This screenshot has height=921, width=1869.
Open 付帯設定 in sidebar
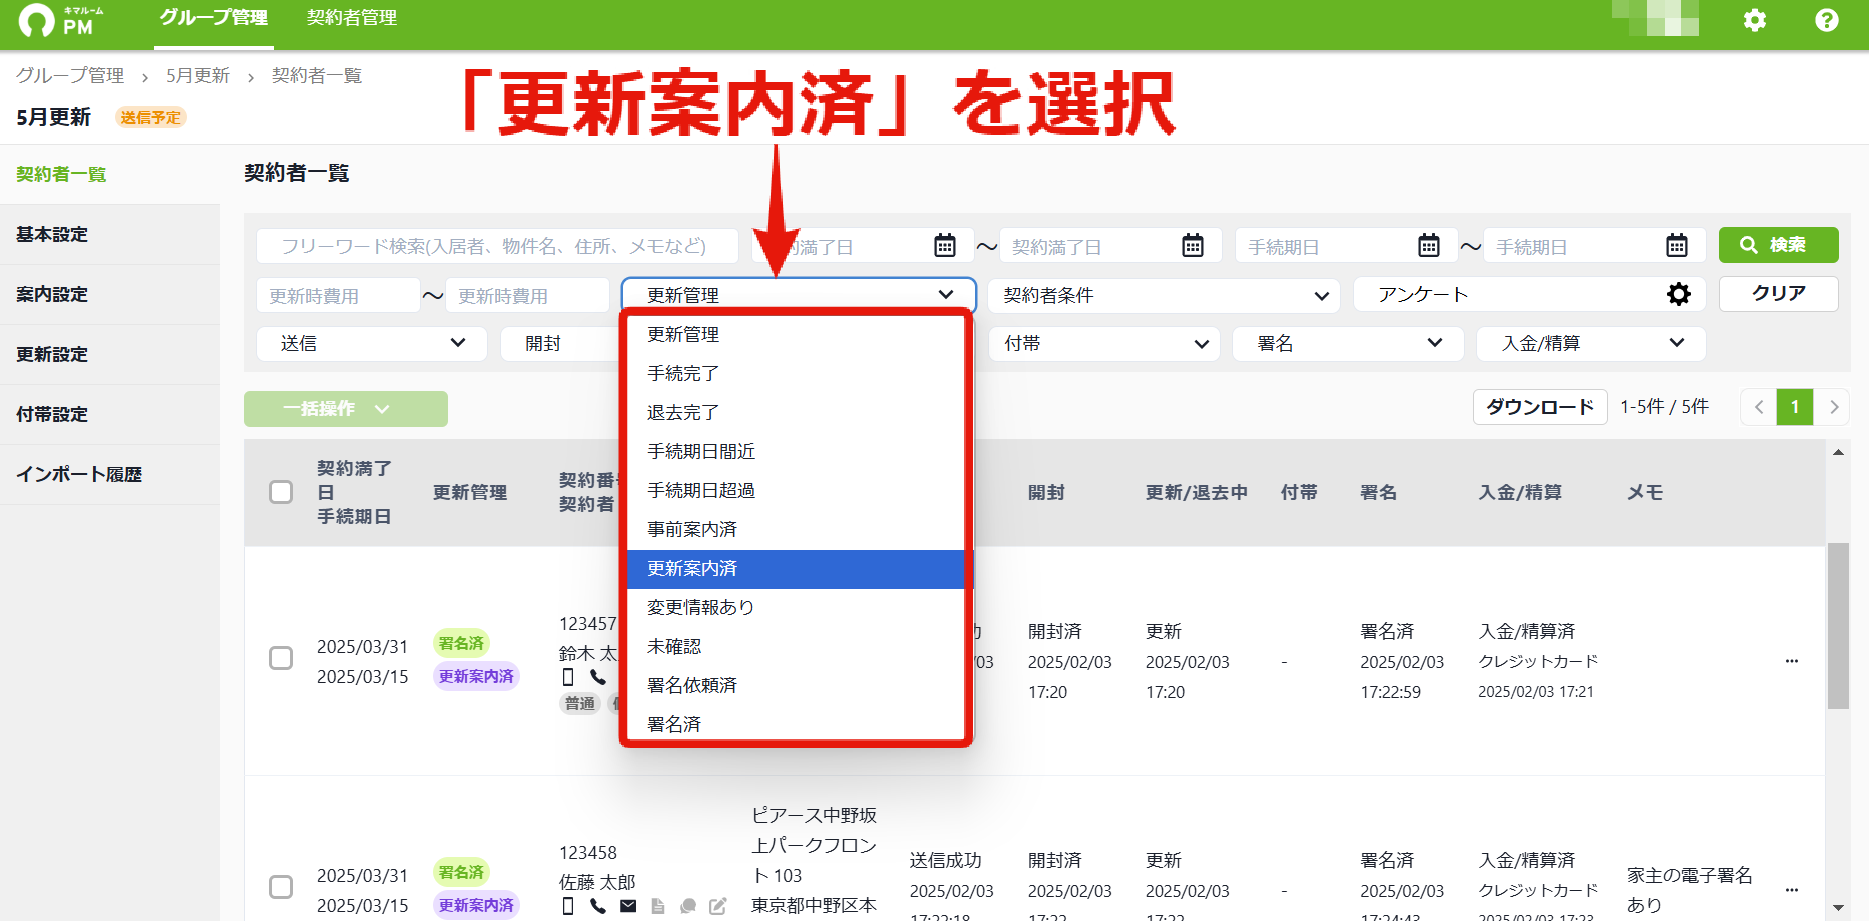point(110,415)
